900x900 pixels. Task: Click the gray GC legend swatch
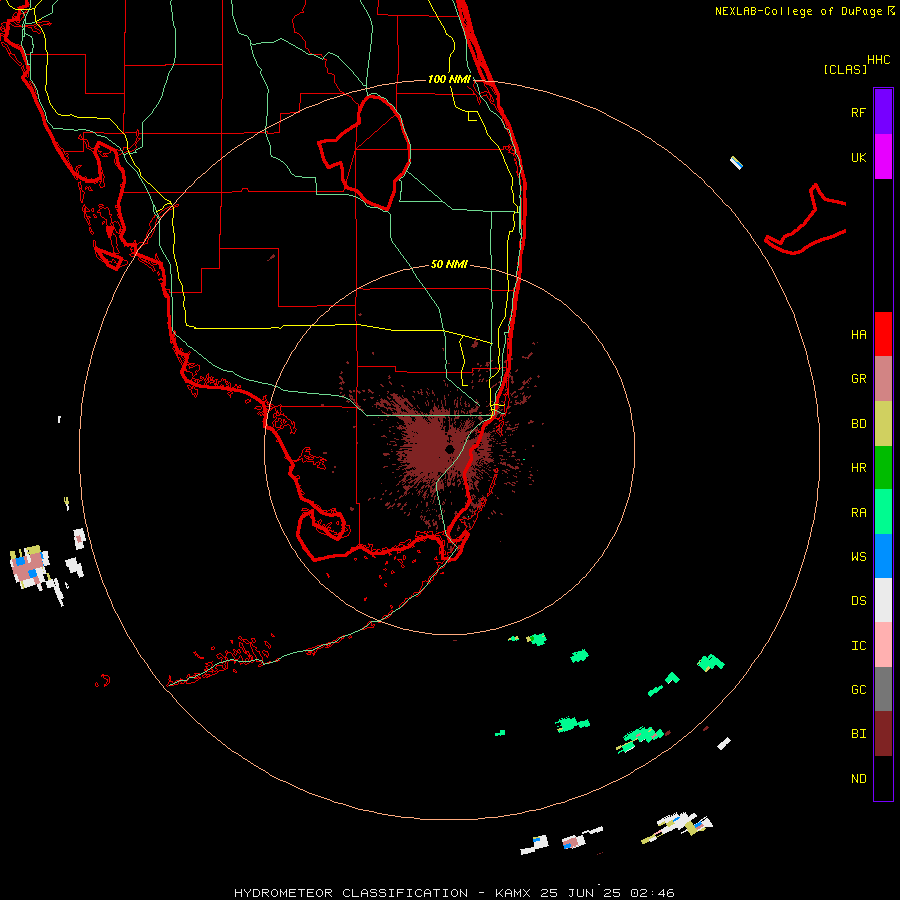(883, 689)
